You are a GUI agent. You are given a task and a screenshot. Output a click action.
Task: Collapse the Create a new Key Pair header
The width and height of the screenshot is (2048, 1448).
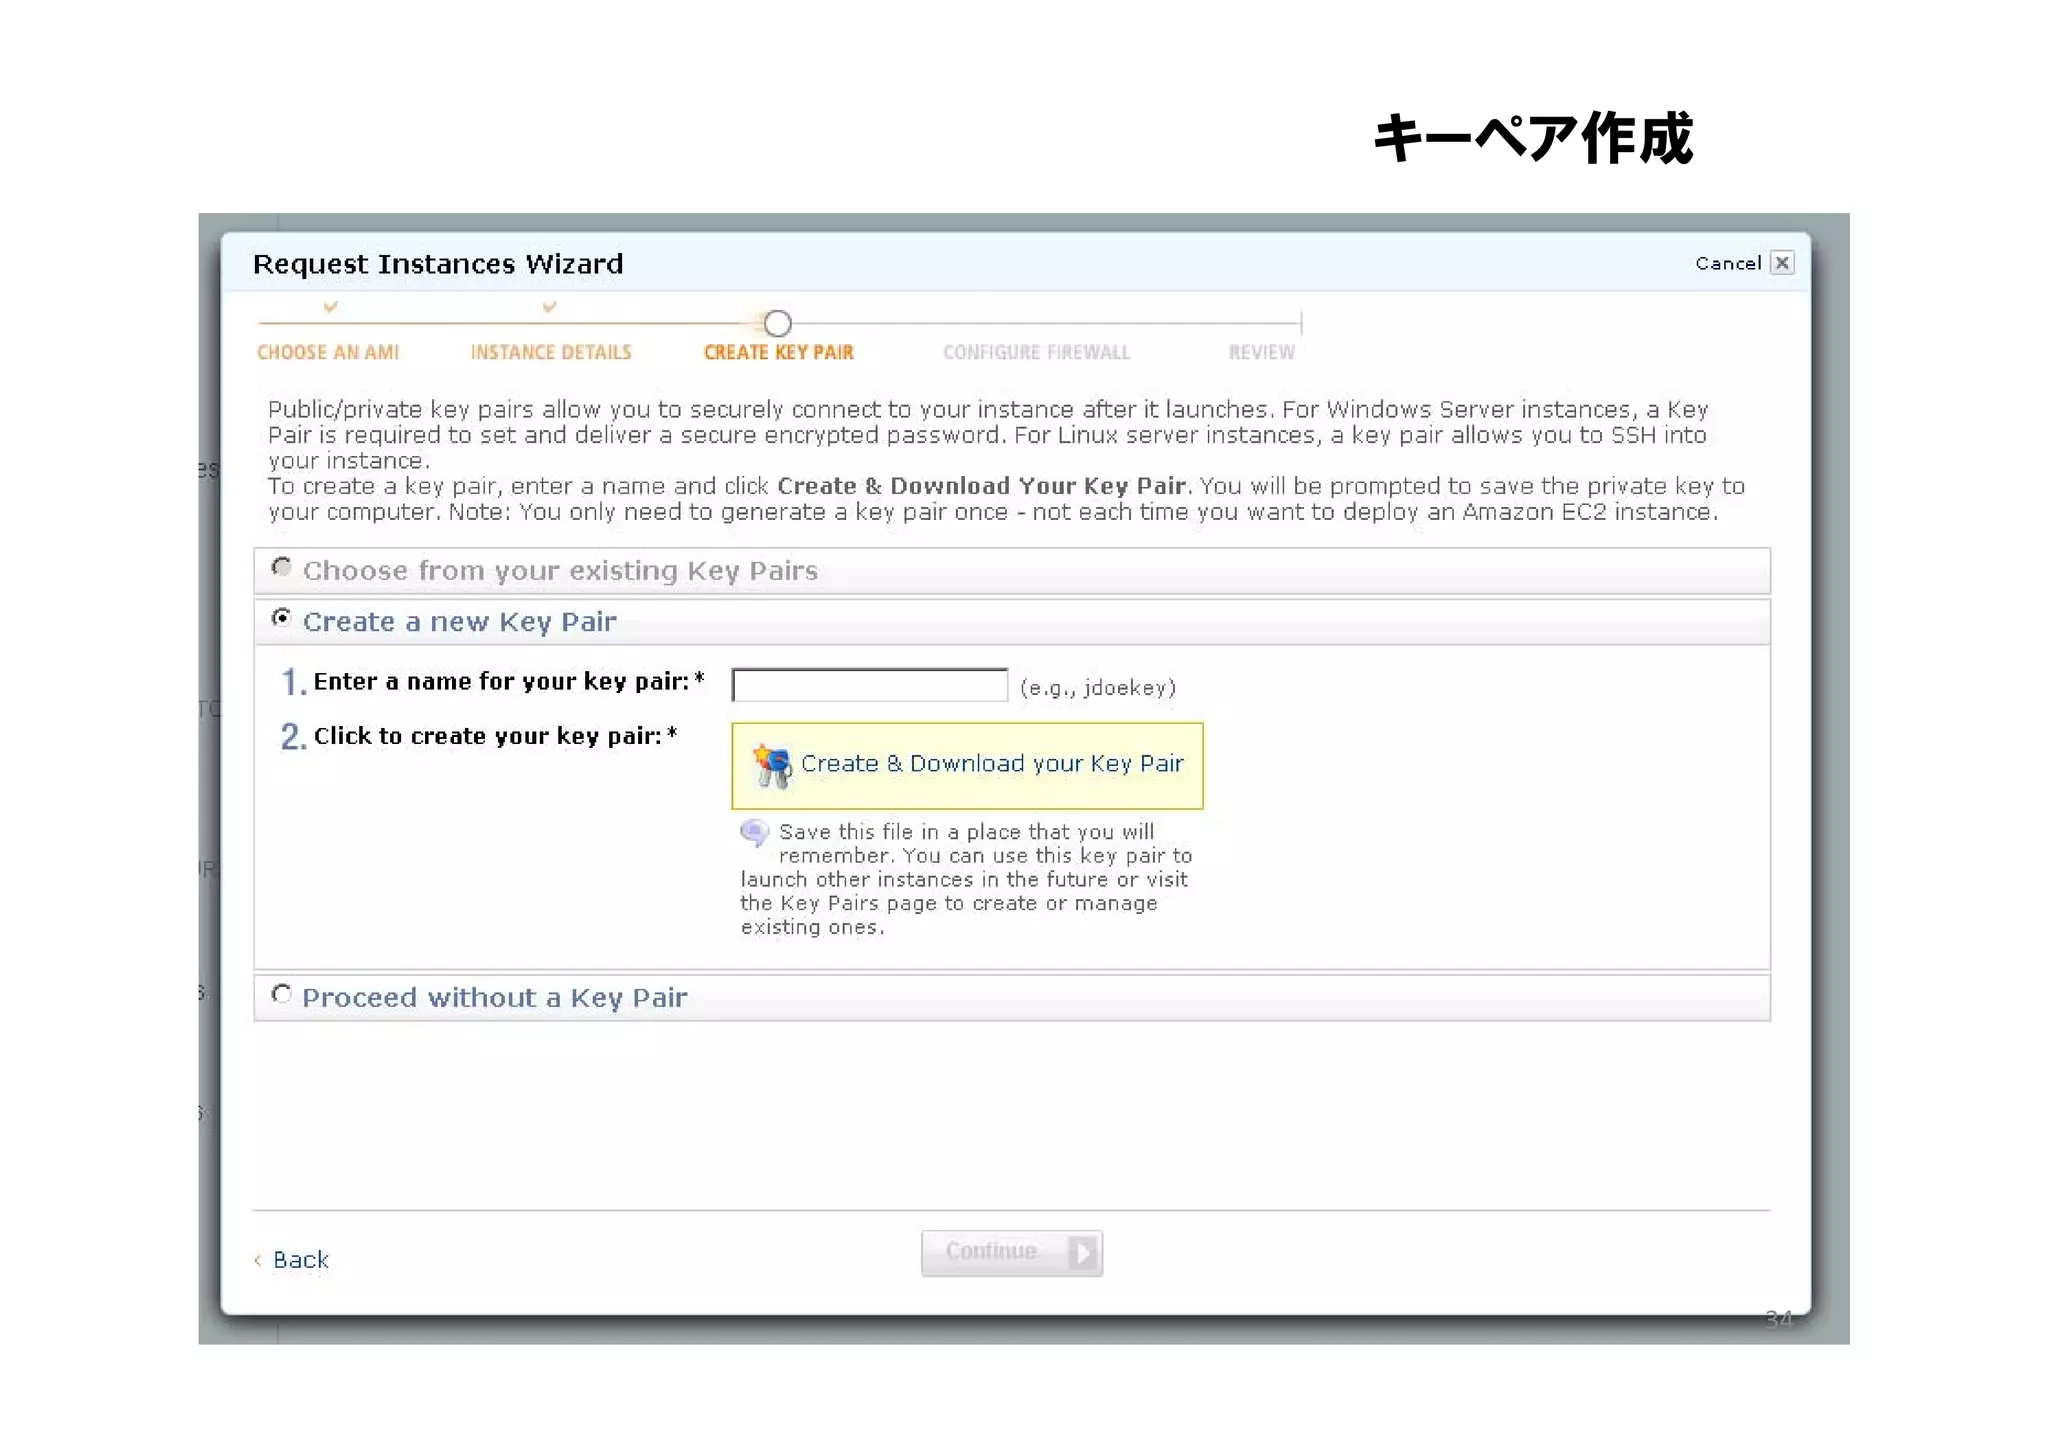460,622
